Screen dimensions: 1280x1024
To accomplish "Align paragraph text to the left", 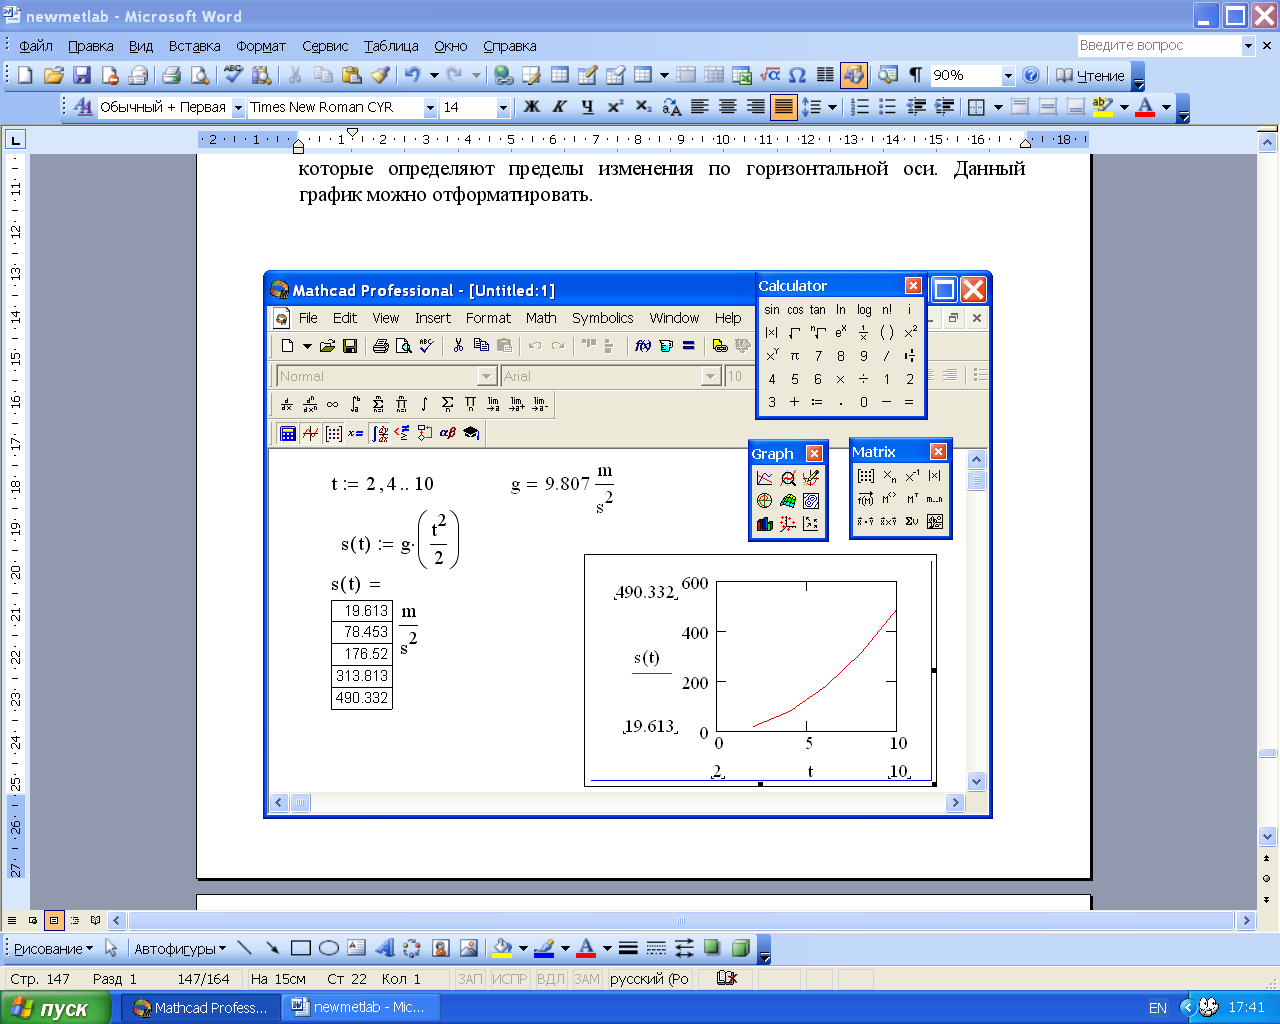I will (x=699, y=107).
